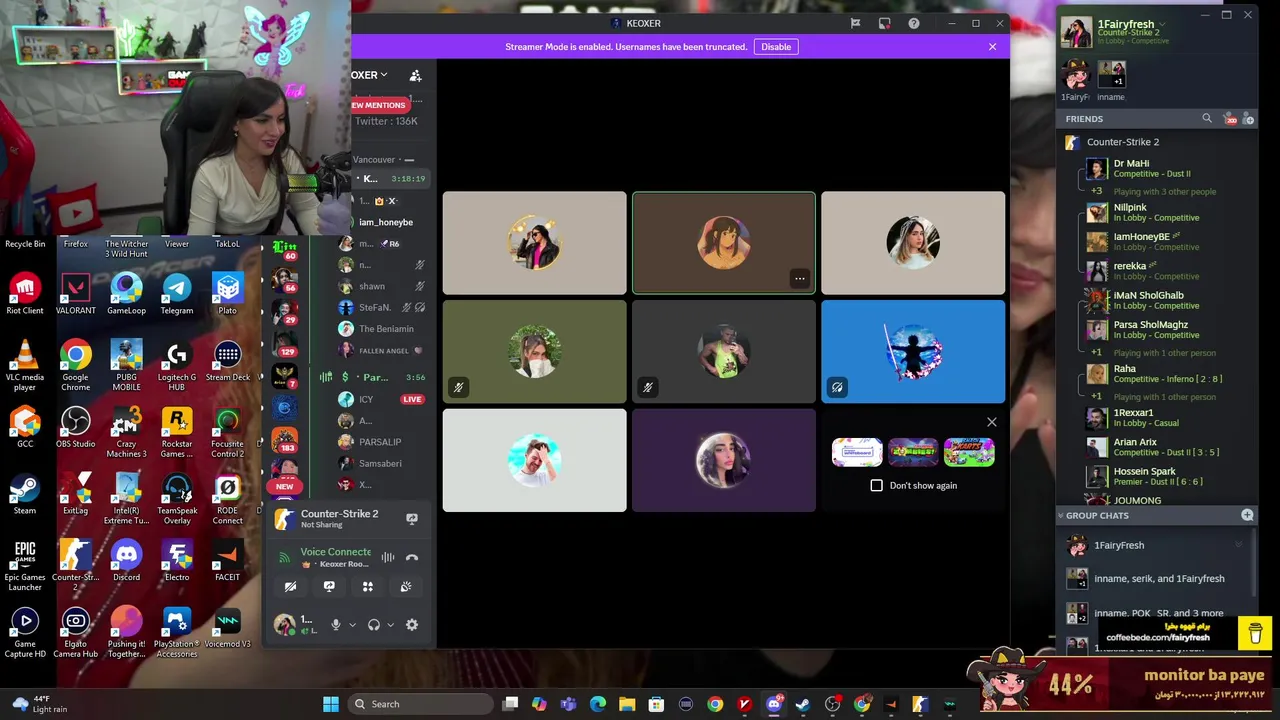Image resolution: width=1280 pixels, height=720 pixels.
Task: Open Discord headphone output options arrow
Action: coord(390,625)
